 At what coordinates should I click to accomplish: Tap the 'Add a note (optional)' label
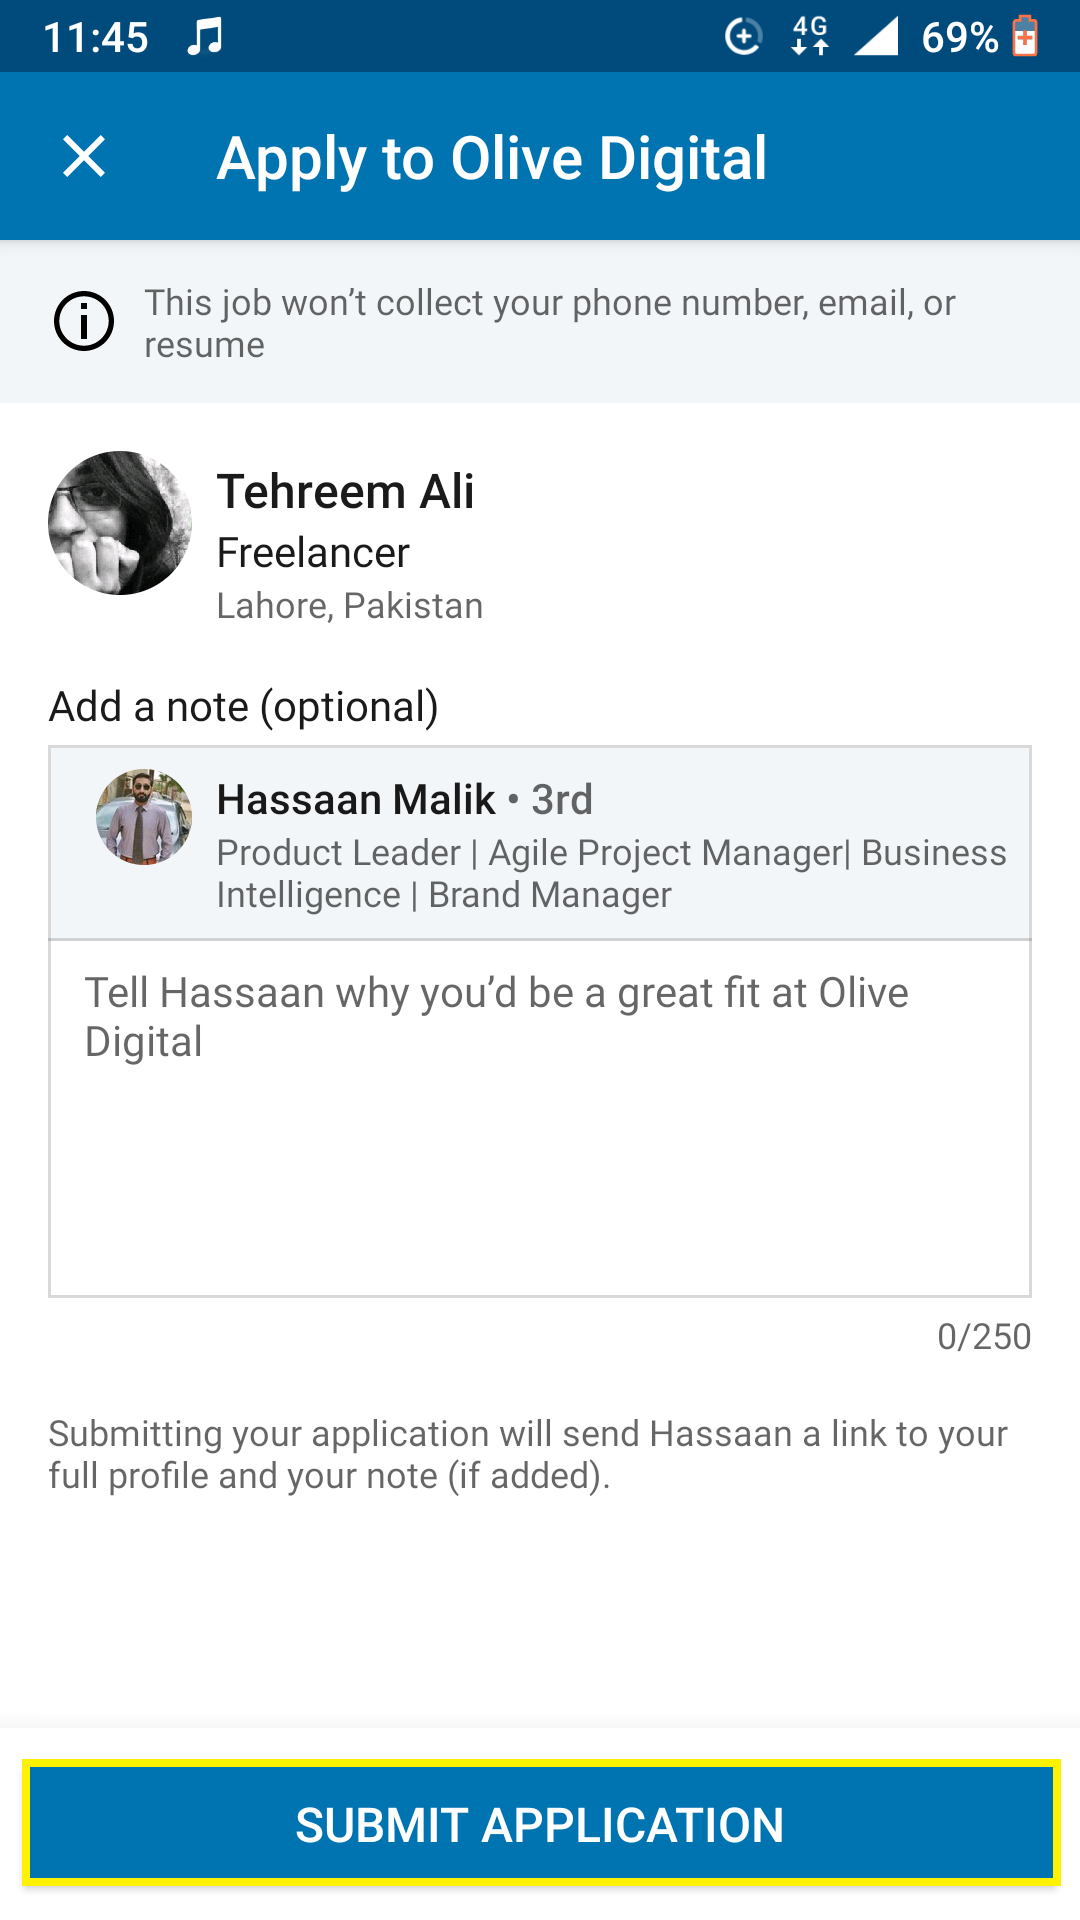pyautogui.click(x=244, y=707)
